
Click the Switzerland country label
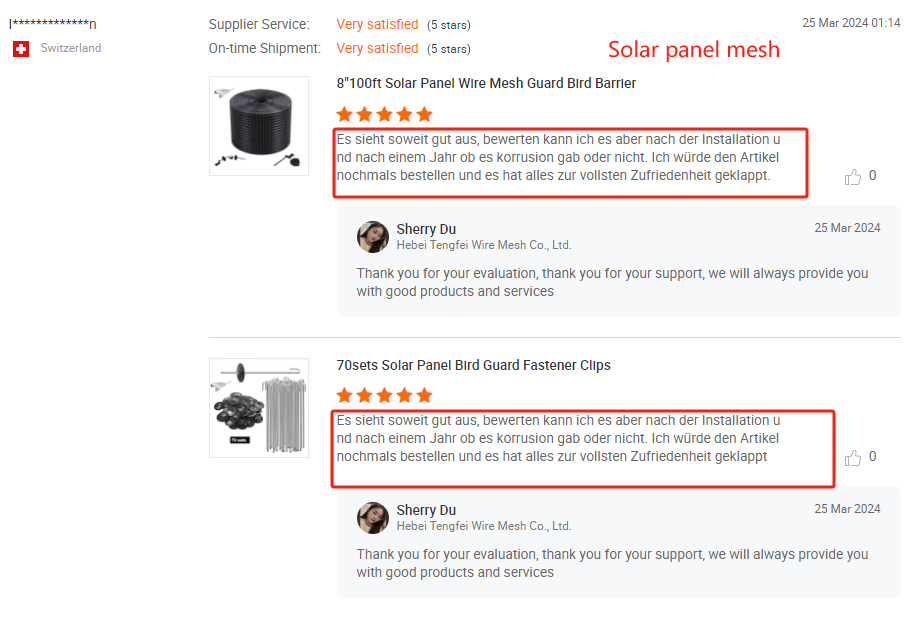tap(71, 48)
